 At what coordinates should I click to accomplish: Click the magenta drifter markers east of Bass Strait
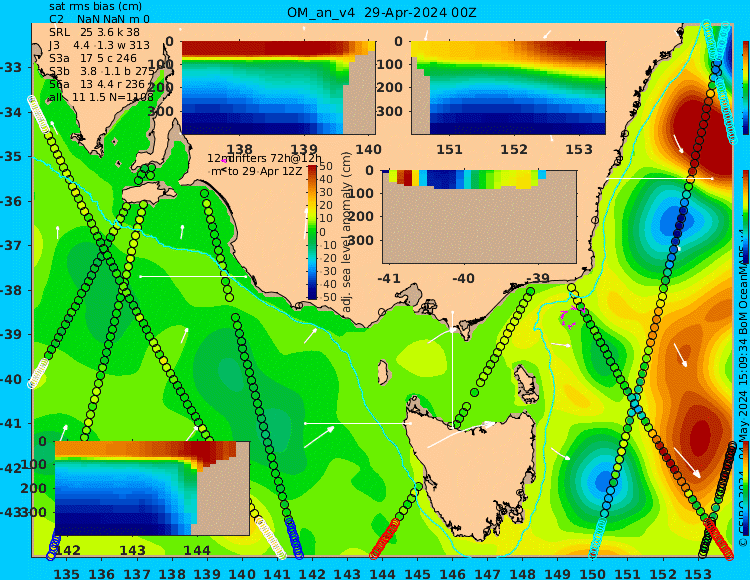coord(573,317)
